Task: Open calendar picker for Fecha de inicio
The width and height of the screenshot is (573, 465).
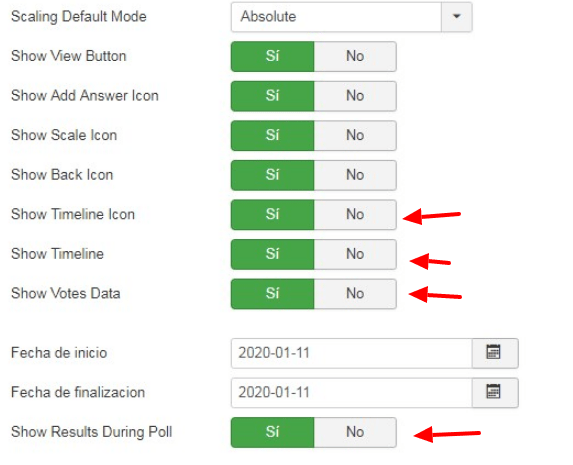Action: (x=495, y=353)
